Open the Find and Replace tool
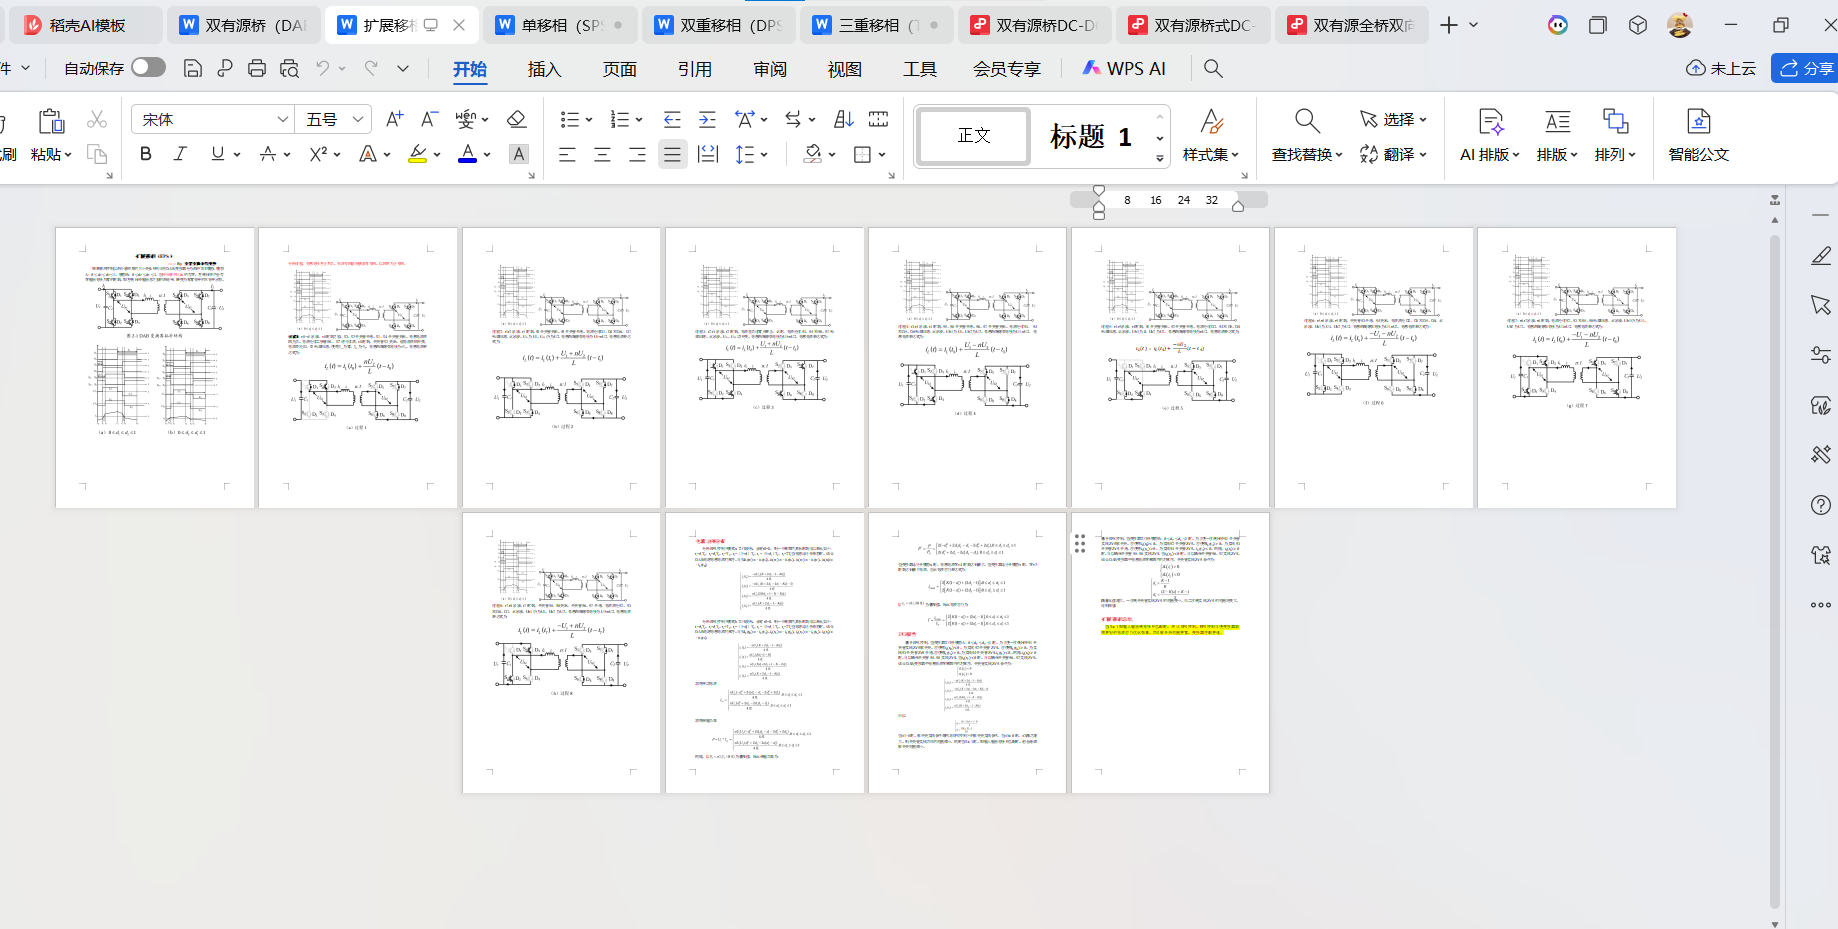Screen dimensions: 1838x929 click(x=1306, y=135)
